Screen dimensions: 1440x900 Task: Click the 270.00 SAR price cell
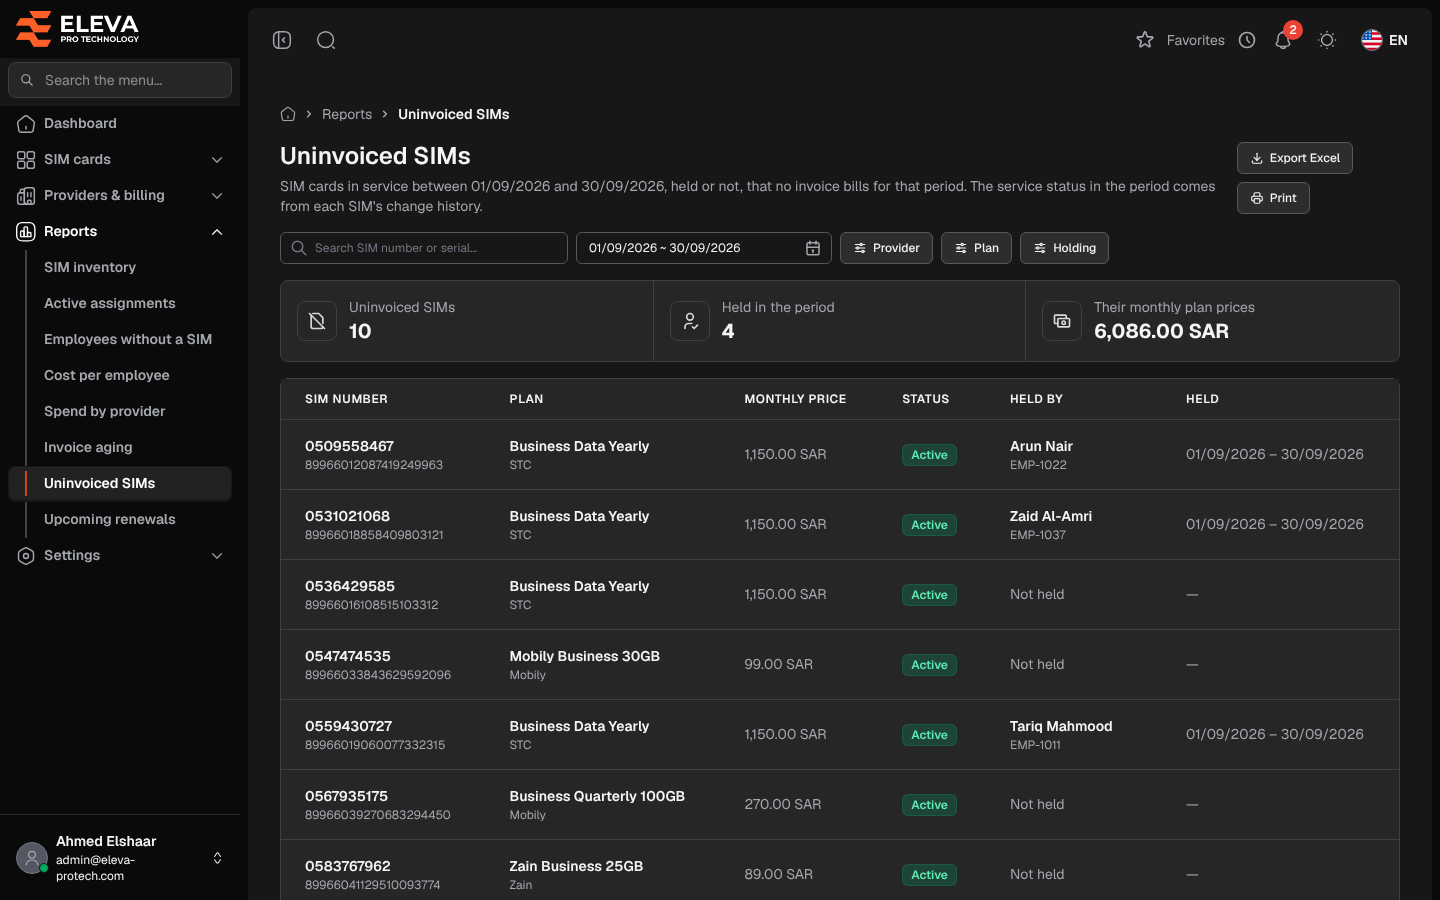point(783,804)
